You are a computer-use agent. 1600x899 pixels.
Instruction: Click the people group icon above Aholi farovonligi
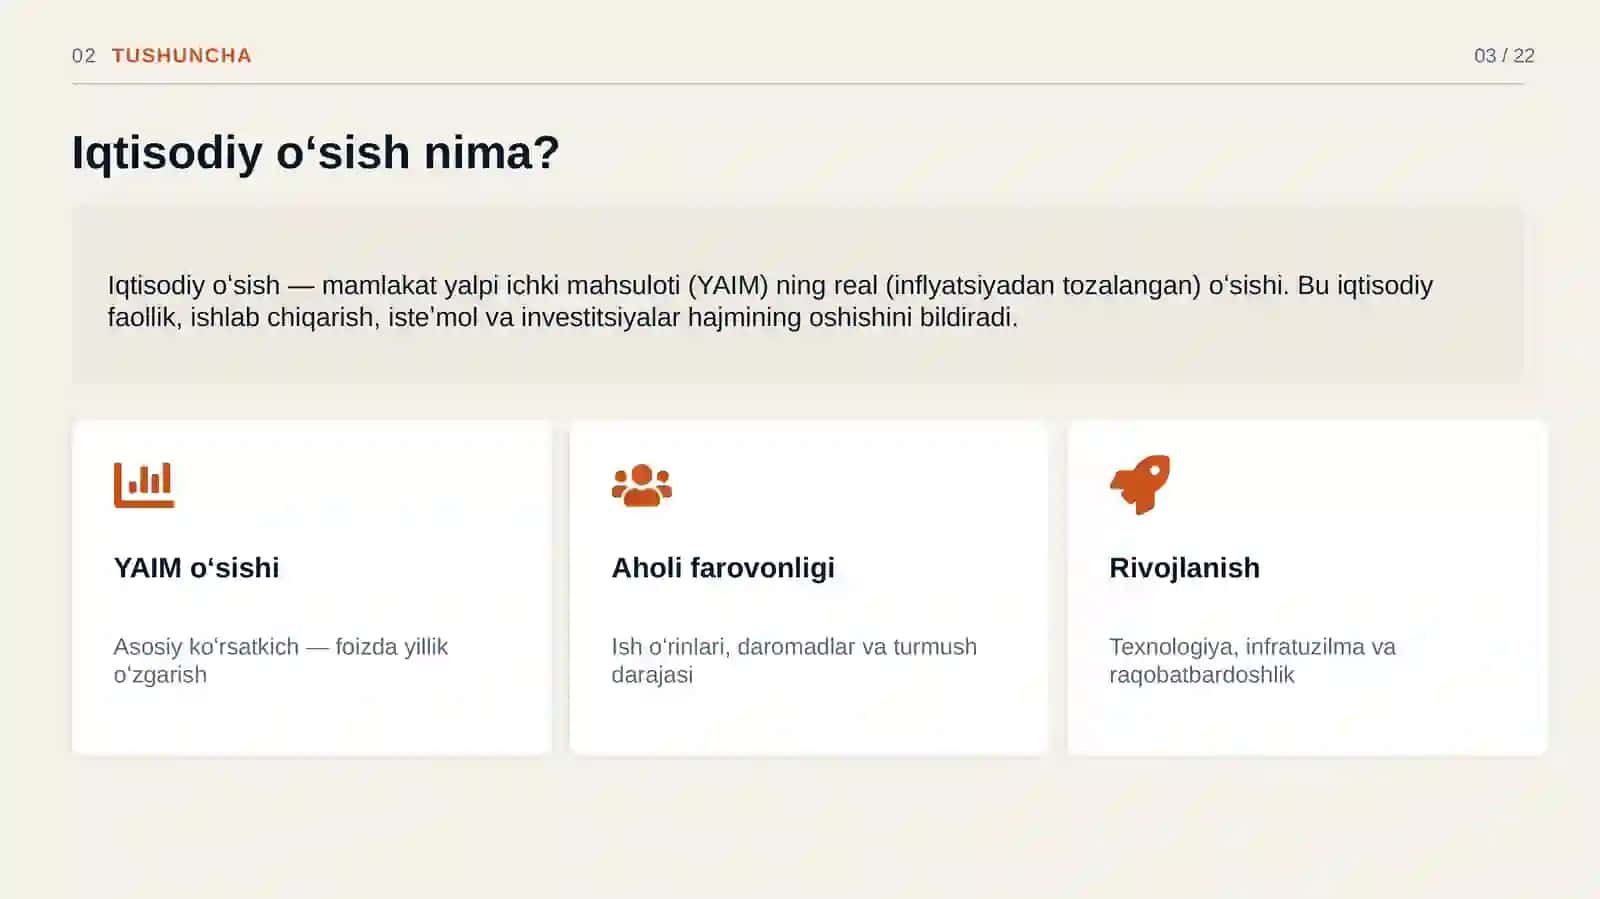coord(642,485)
